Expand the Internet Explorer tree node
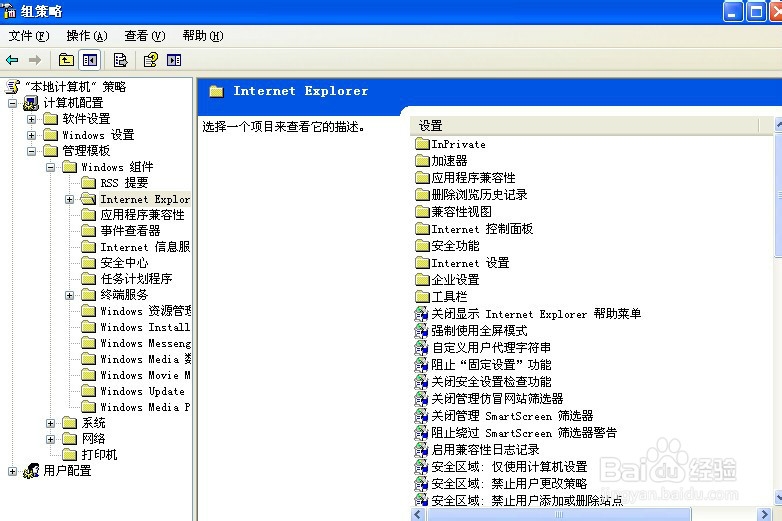 pyautogui.click(x=69, y=199)
